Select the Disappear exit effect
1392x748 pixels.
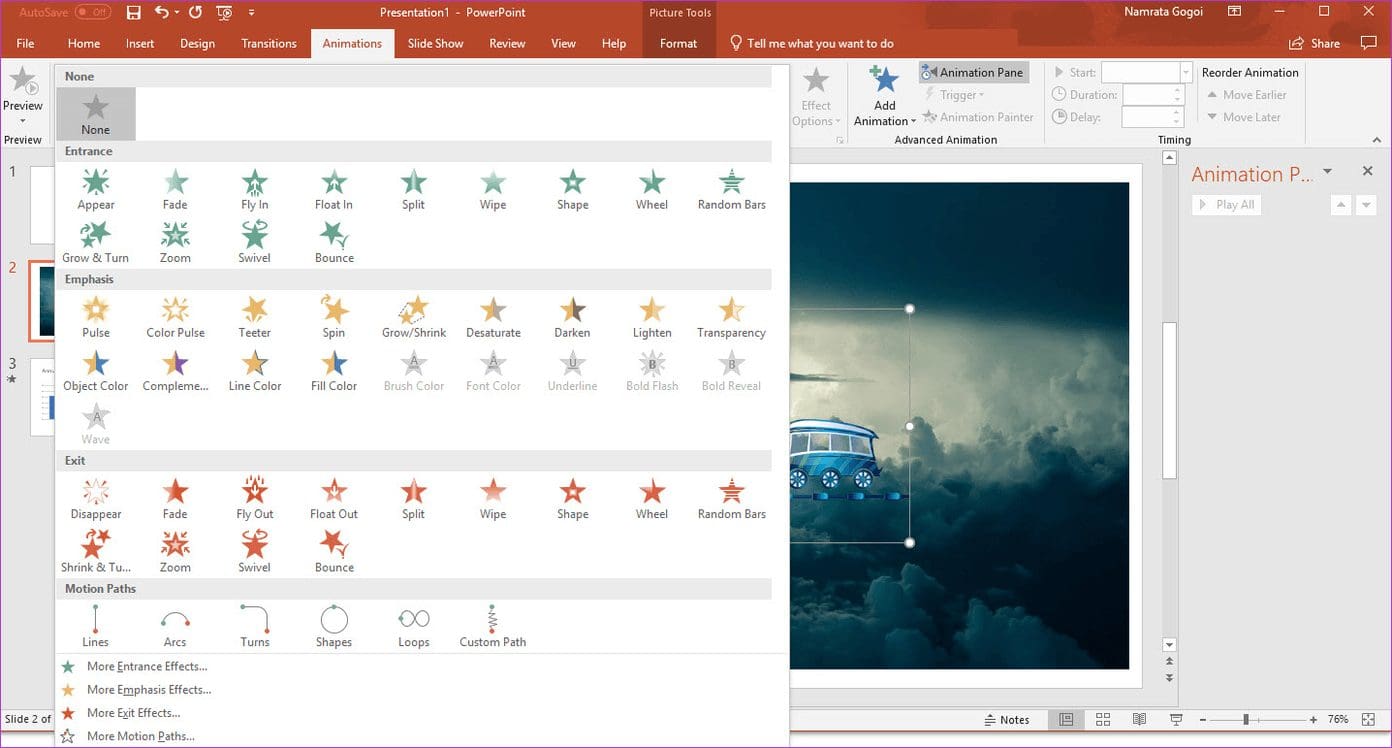coord(95,498)
